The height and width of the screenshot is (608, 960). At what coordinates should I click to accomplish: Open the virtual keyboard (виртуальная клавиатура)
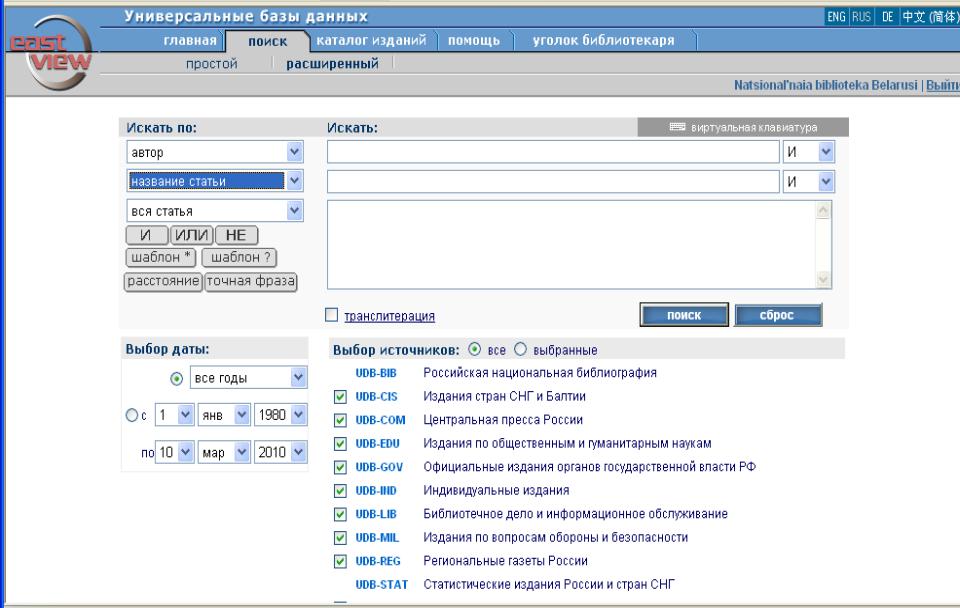743,127
